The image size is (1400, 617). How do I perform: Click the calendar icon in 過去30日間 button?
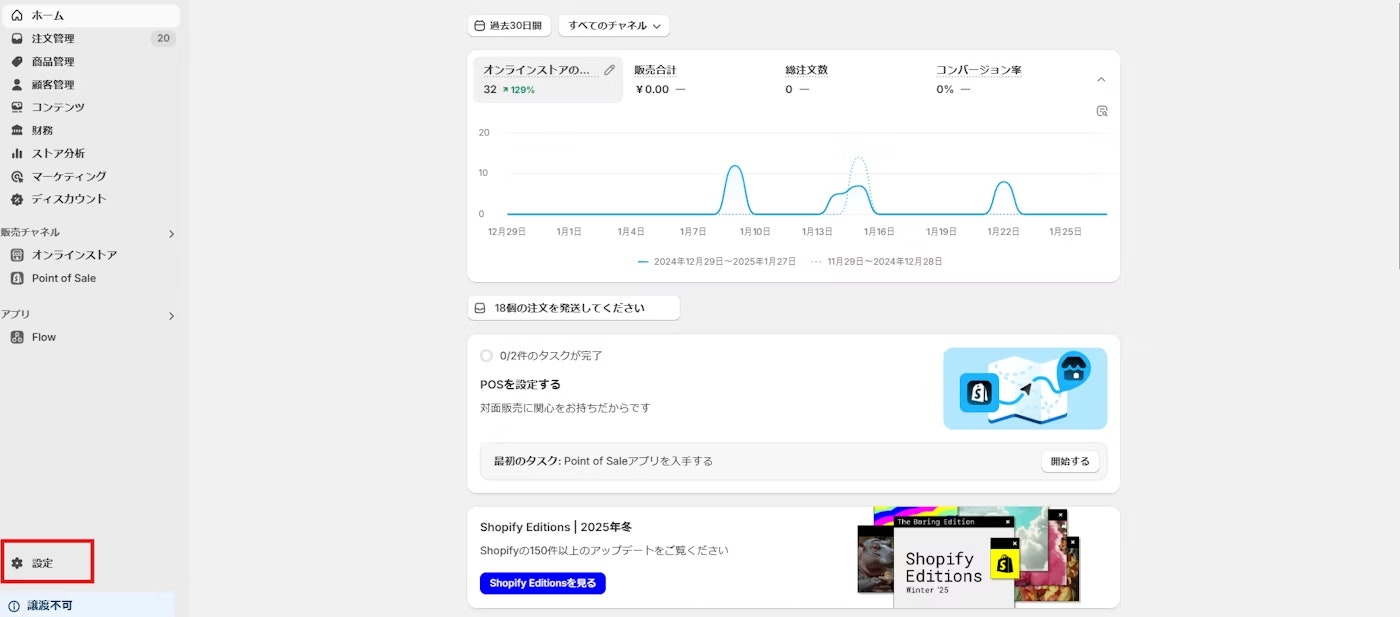[480, 25]
